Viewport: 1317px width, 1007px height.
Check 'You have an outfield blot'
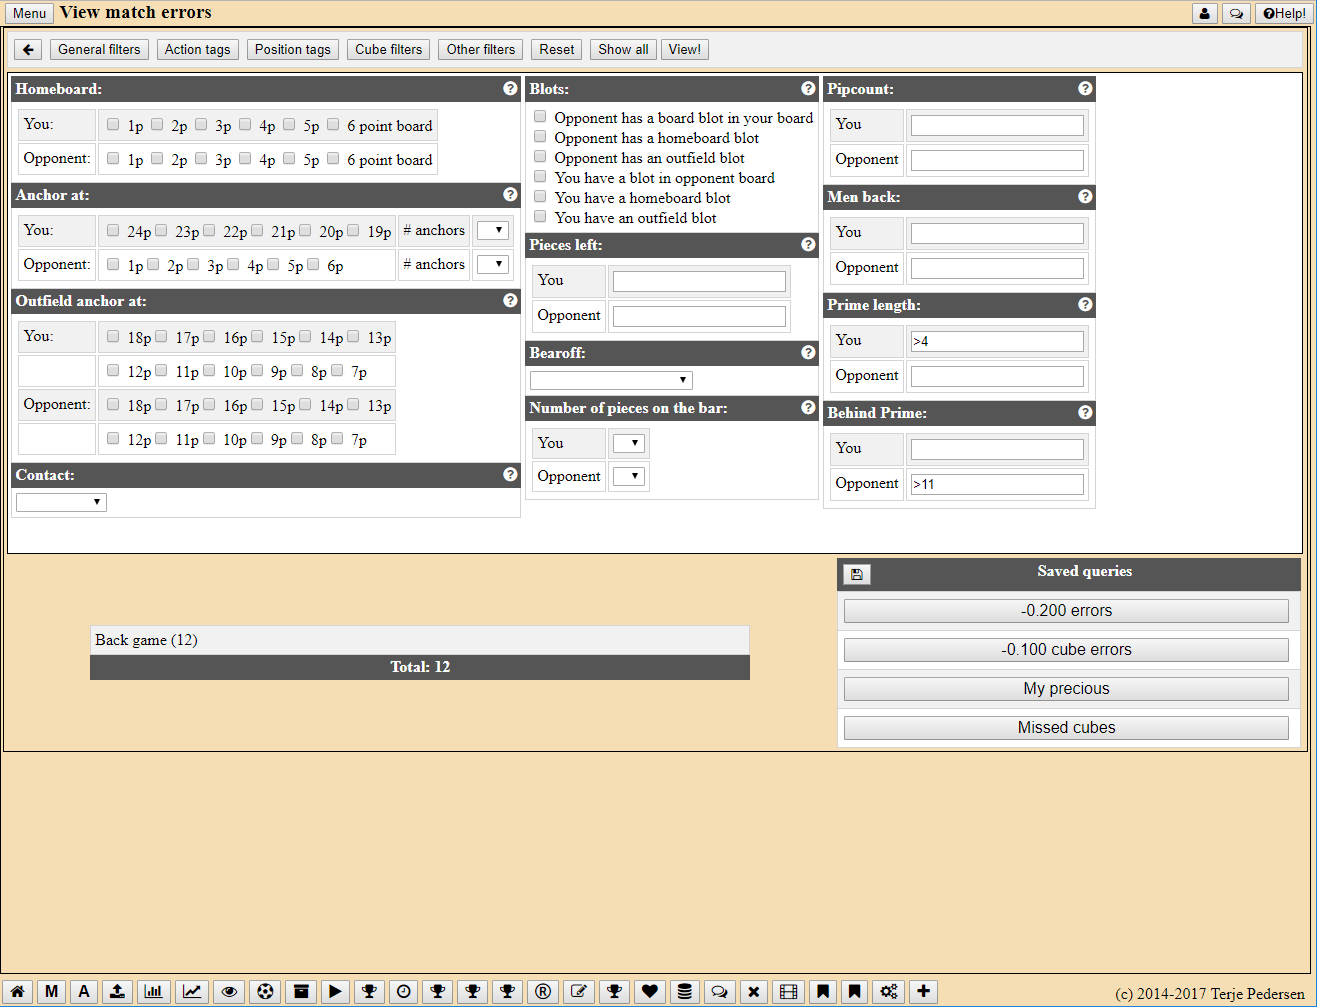pyautogui.click(x=540, y=217)
